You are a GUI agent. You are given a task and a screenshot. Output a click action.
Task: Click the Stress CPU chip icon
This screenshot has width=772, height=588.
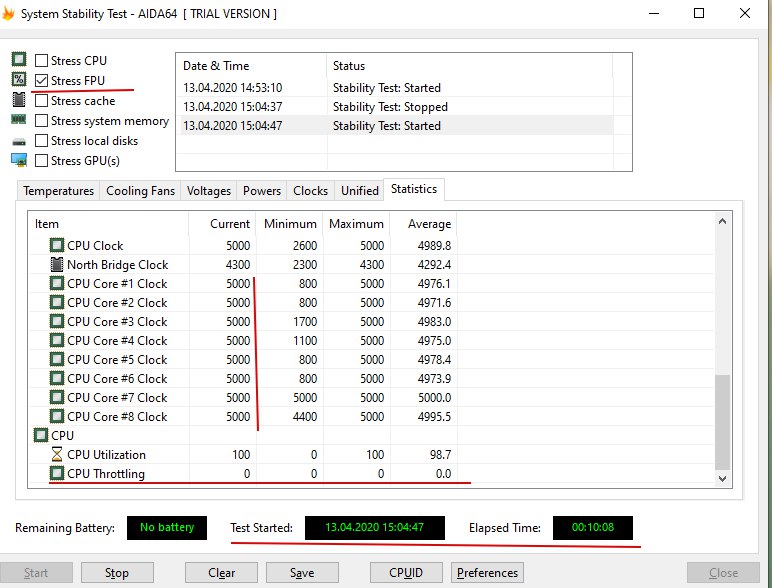[x=19, y=60]
